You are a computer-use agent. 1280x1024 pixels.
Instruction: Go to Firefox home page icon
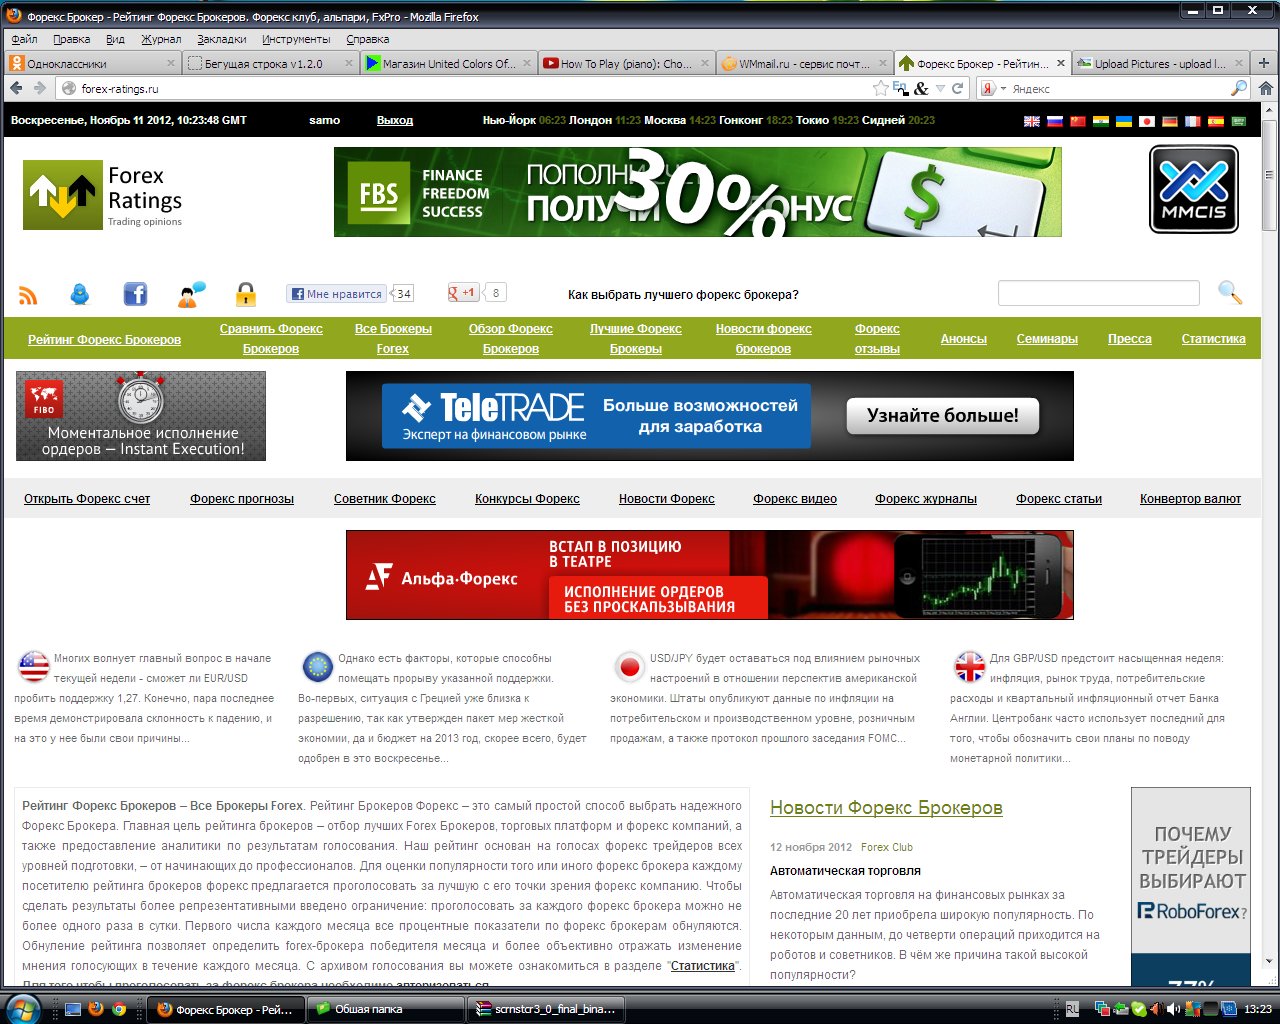pyautogui.click(x=1265, y=88)
